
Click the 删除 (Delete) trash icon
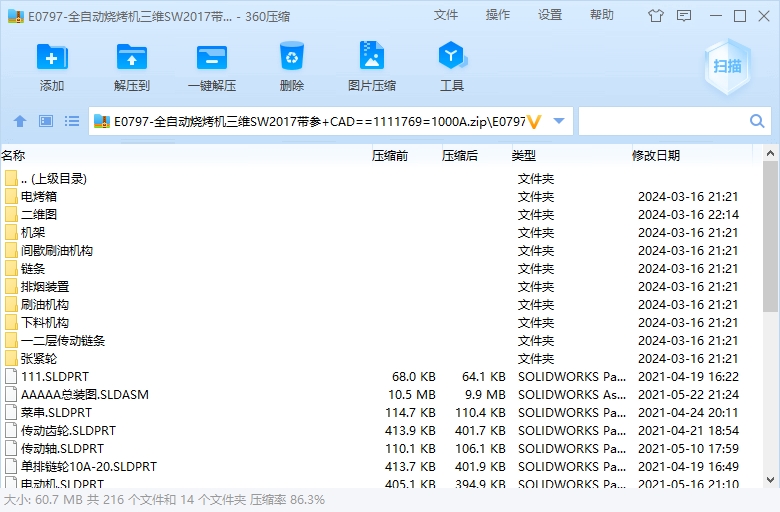coord(292,56)
